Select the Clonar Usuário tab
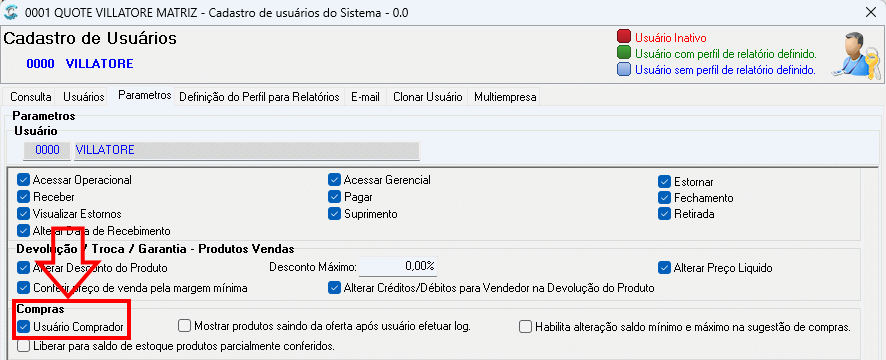Viewport: 886px width, 360px height. (427, 97)
